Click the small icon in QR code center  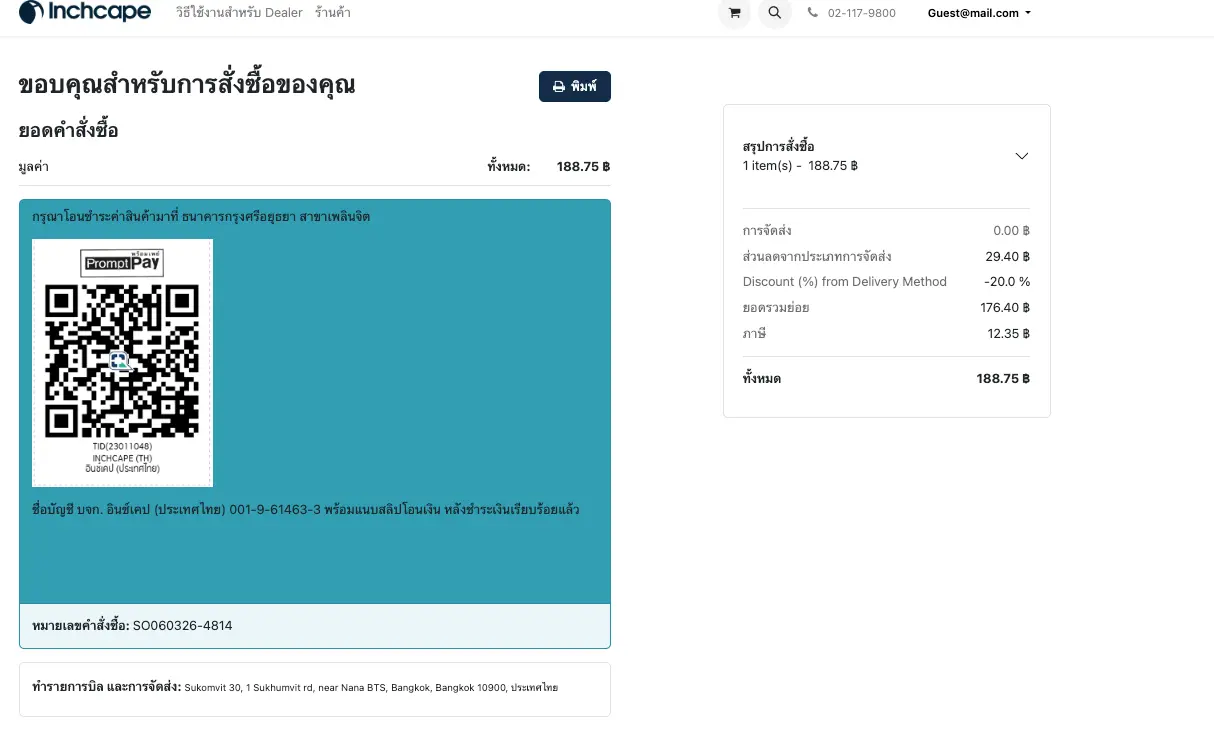[x=119, y=360]
